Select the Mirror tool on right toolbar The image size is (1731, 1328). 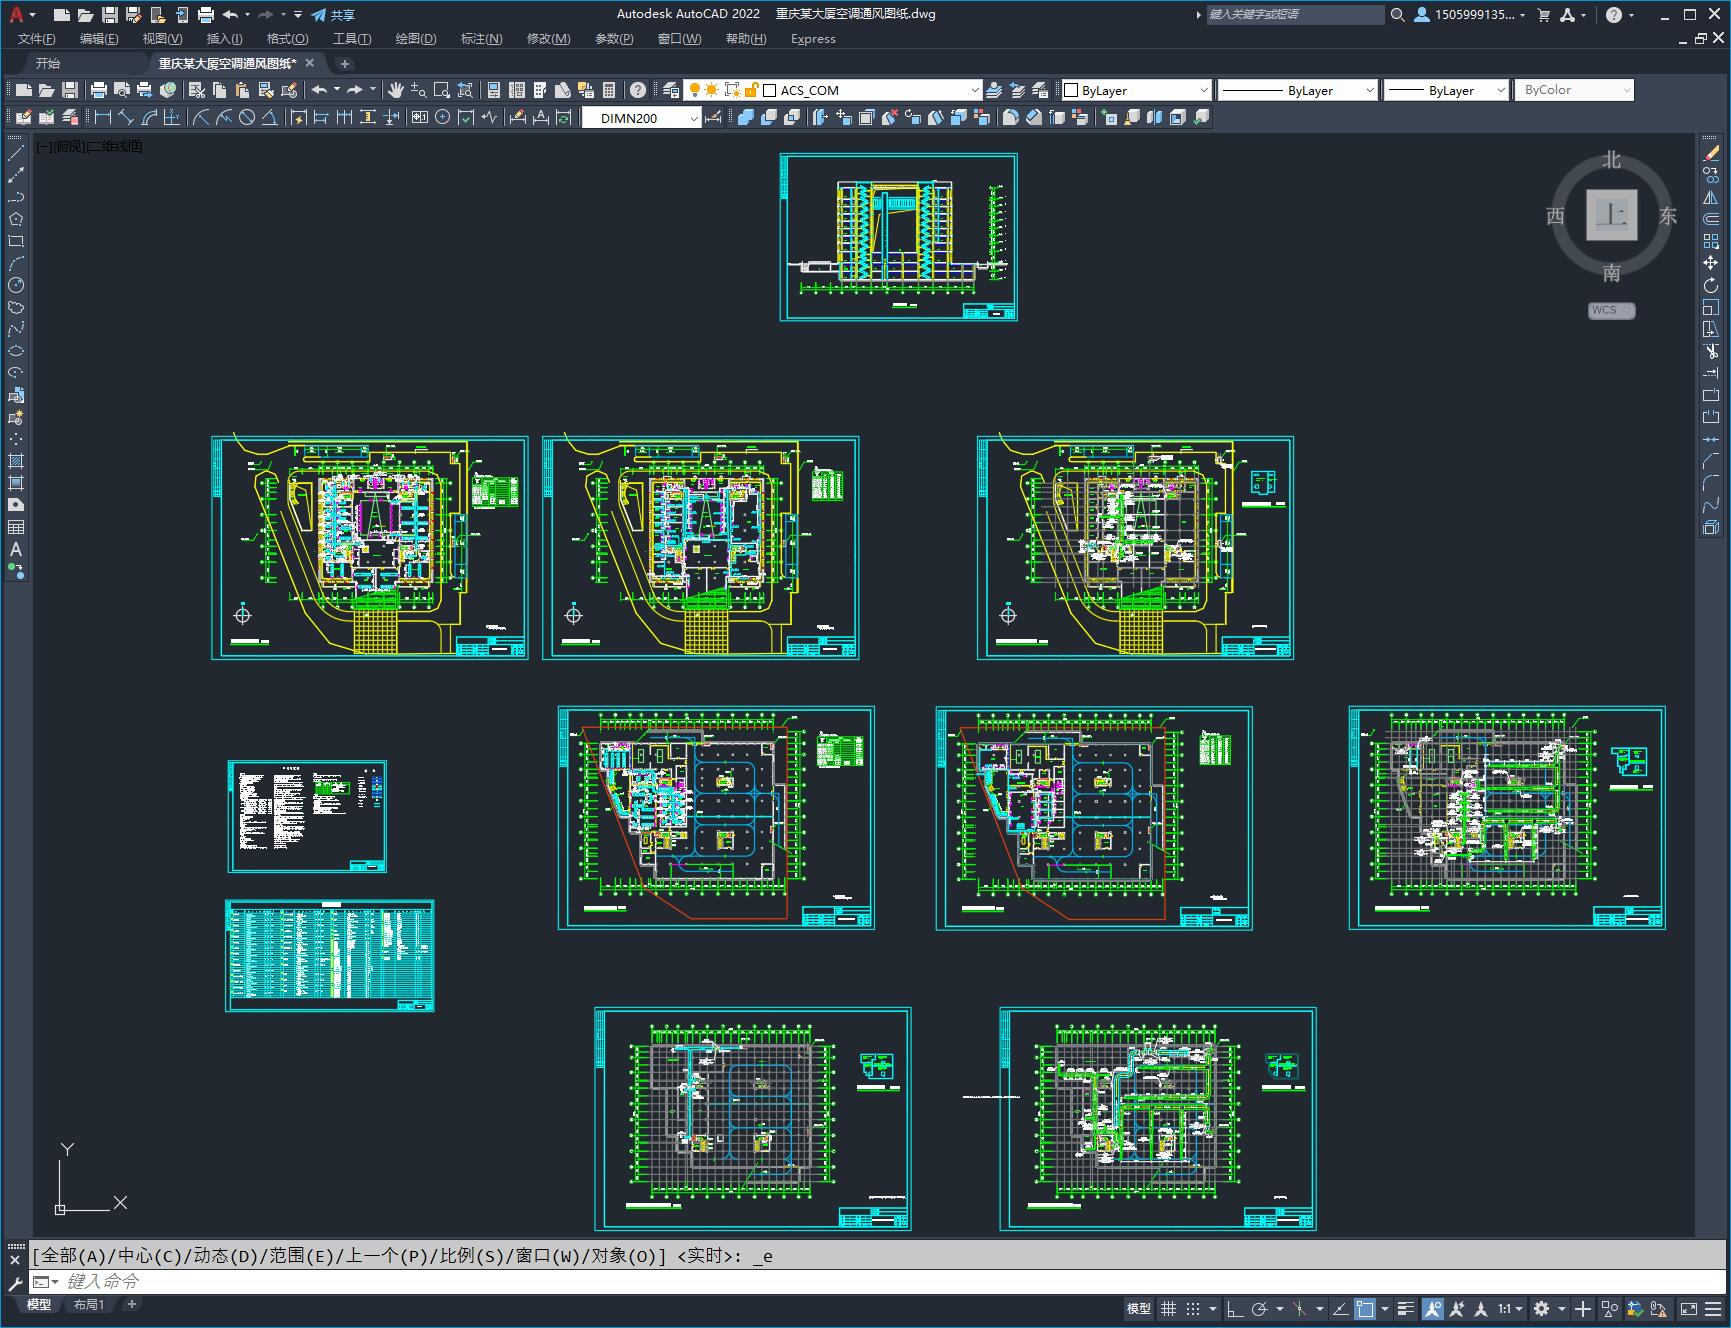click(x=1711, y=197)
